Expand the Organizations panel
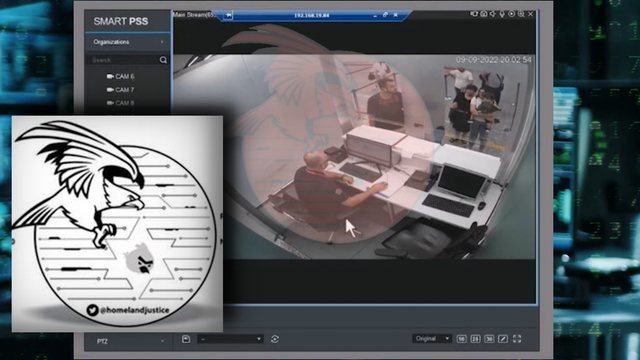Screen dimensions: 640x360 pos(127,42)
